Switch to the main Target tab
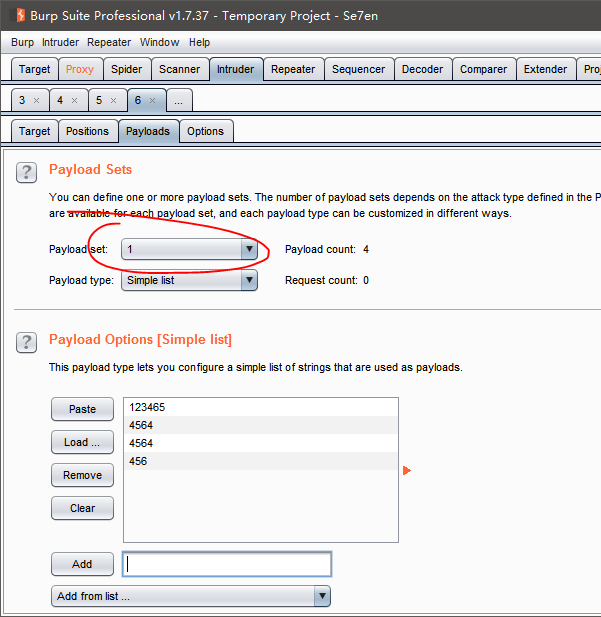The image size is (601, 617). tap(35, 69)
